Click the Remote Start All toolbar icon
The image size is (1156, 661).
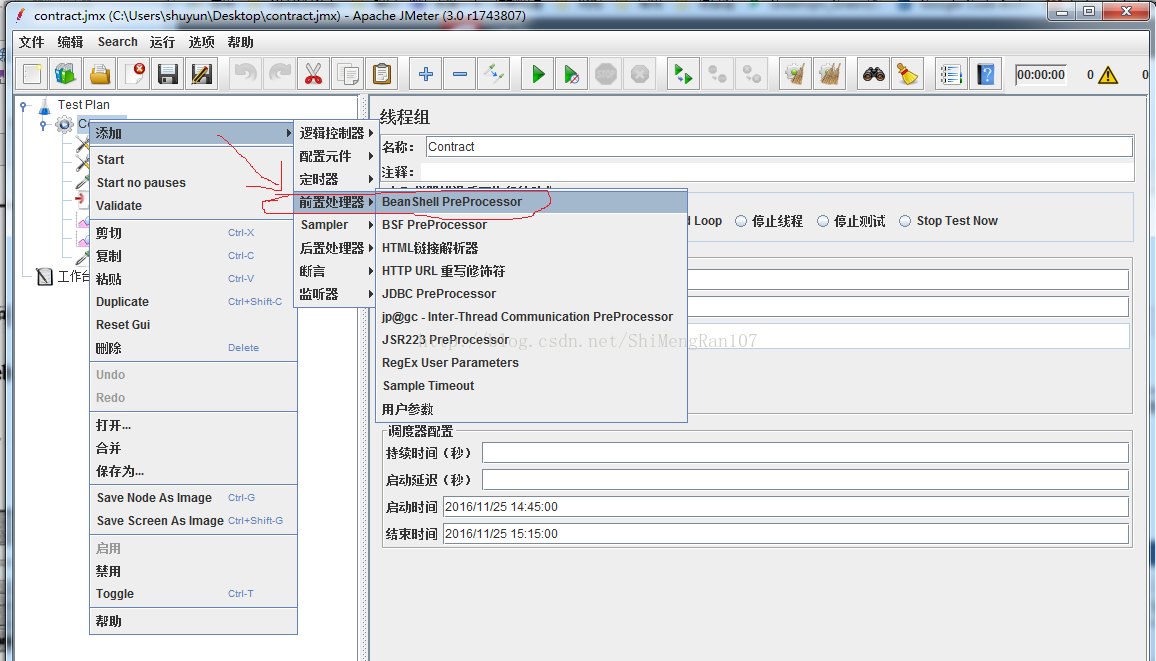point(683,74)
